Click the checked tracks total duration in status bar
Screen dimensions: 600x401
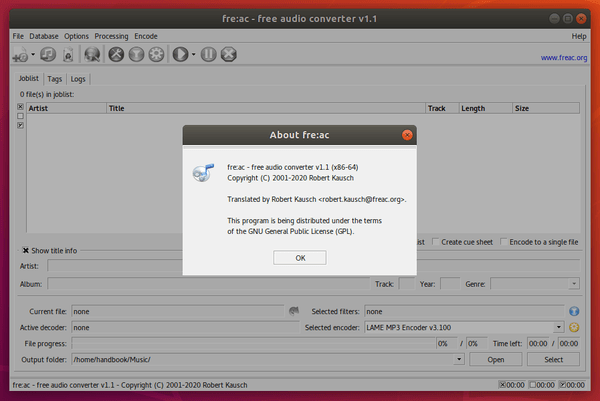pyautogui.click(x=572, y=385)
